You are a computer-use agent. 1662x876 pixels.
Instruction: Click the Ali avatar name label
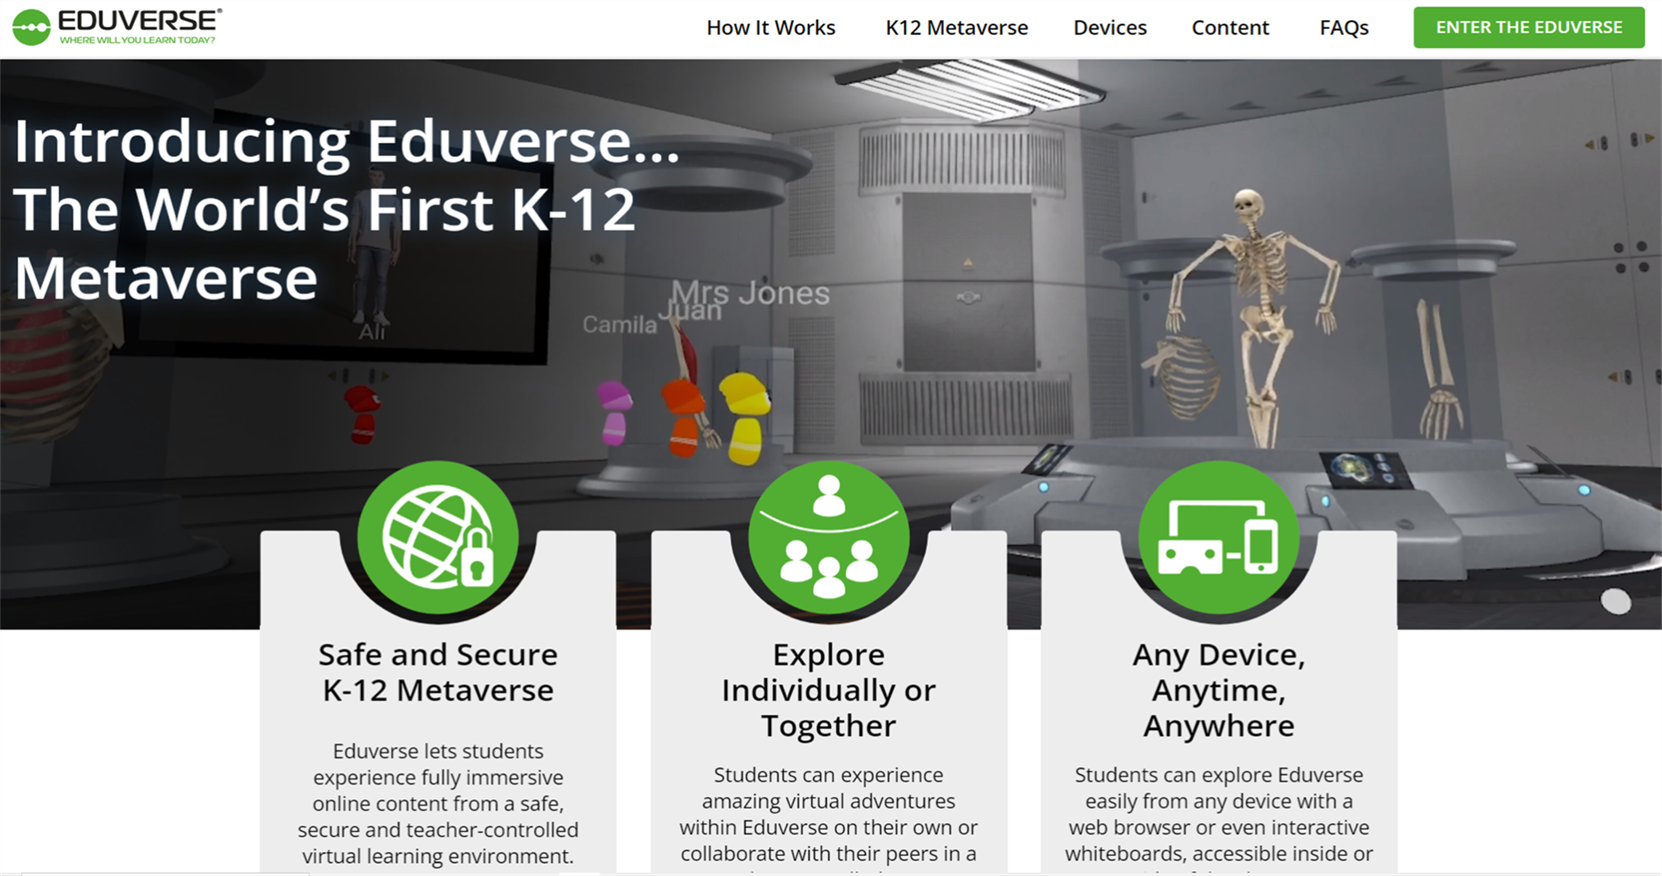(372, 332)
